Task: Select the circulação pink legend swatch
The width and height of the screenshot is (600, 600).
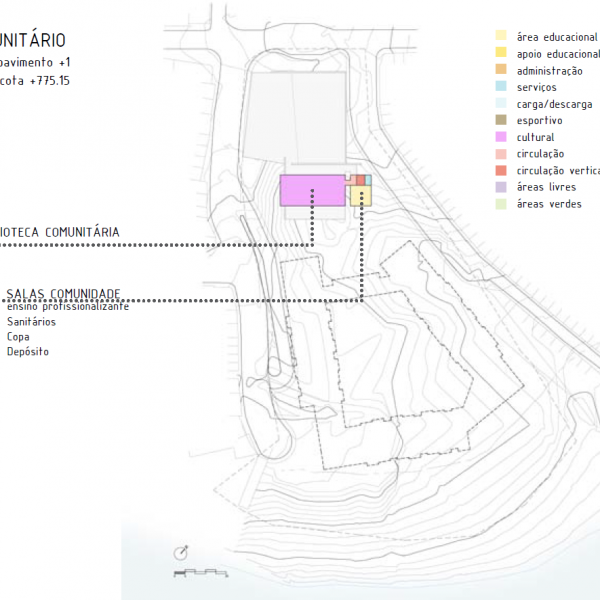Action: coord(501,153)
